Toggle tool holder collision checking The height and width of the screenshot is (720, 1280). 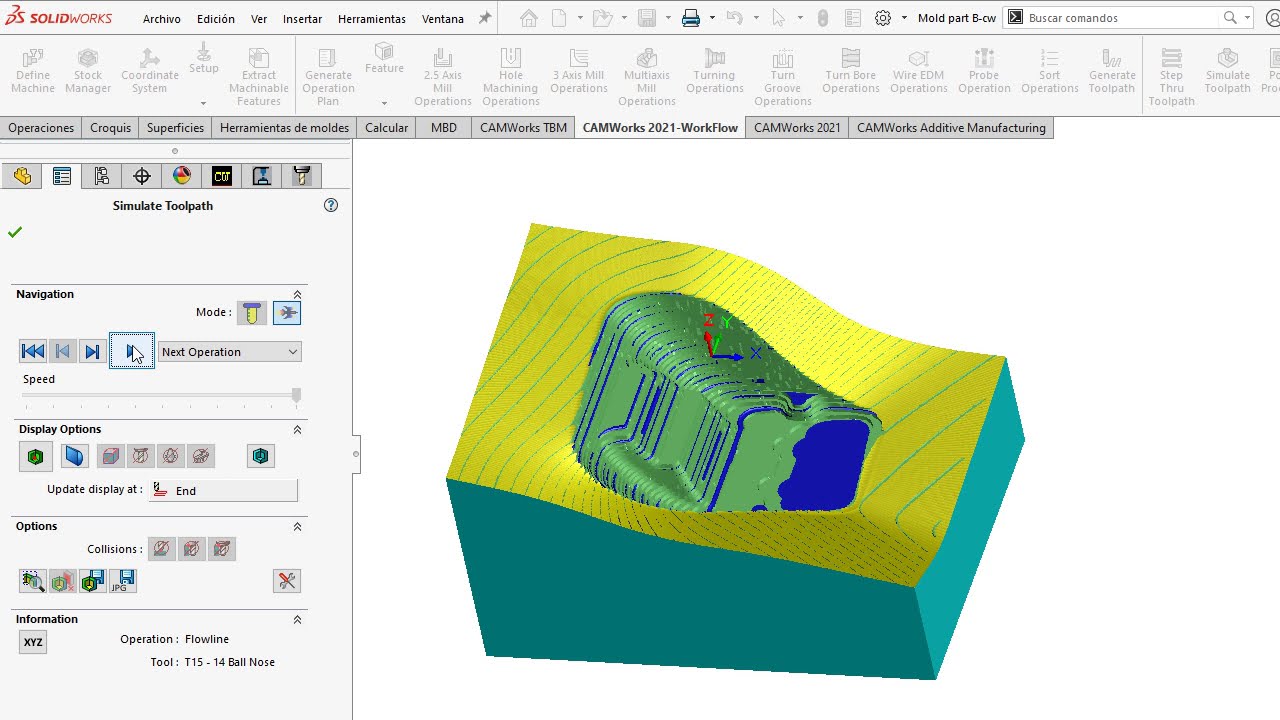222,549
